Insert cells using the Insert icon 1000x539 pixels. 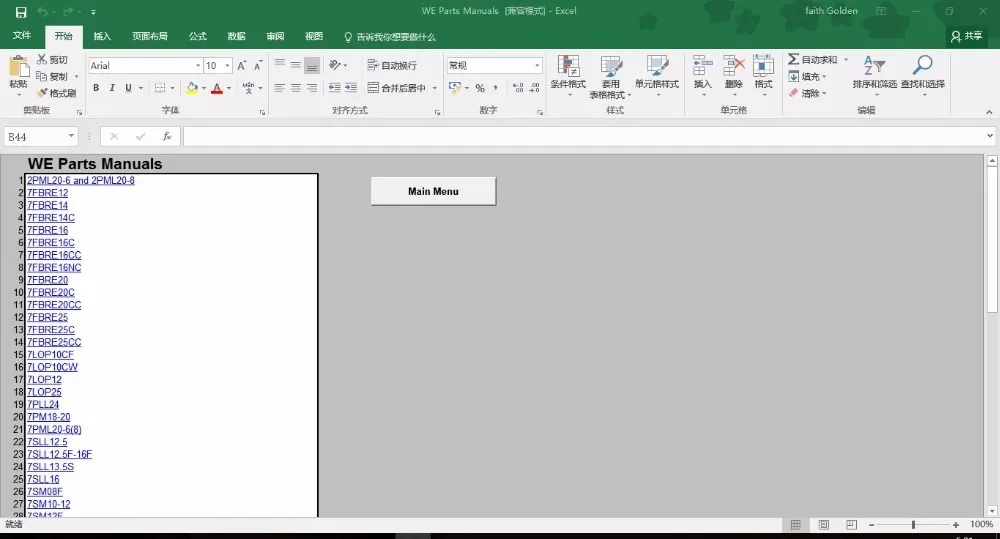click(x=702, y=66)
